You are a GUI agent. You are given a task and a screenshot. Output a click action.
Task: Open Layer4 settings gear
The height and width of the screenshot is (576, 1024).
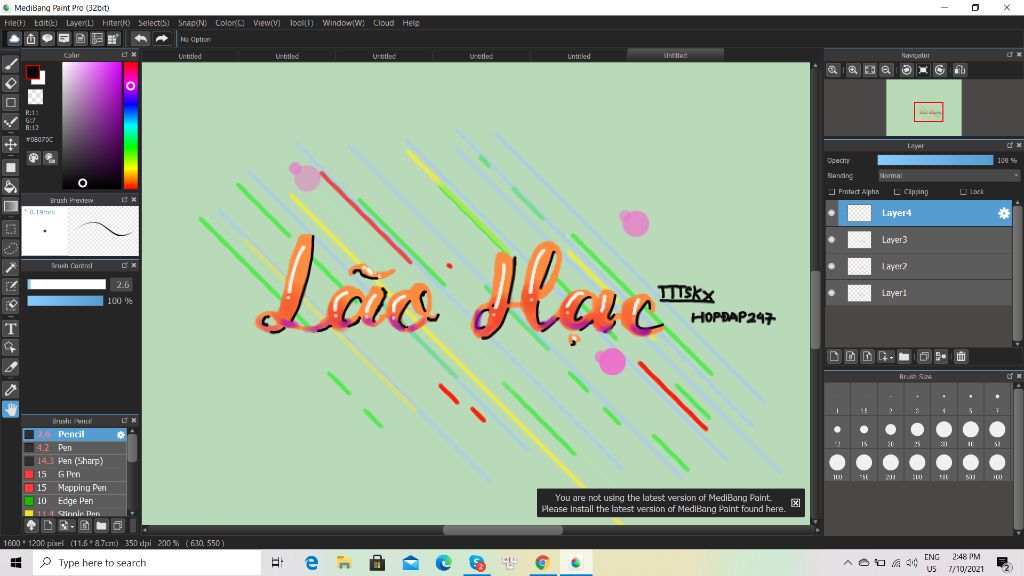point(1004,213)
